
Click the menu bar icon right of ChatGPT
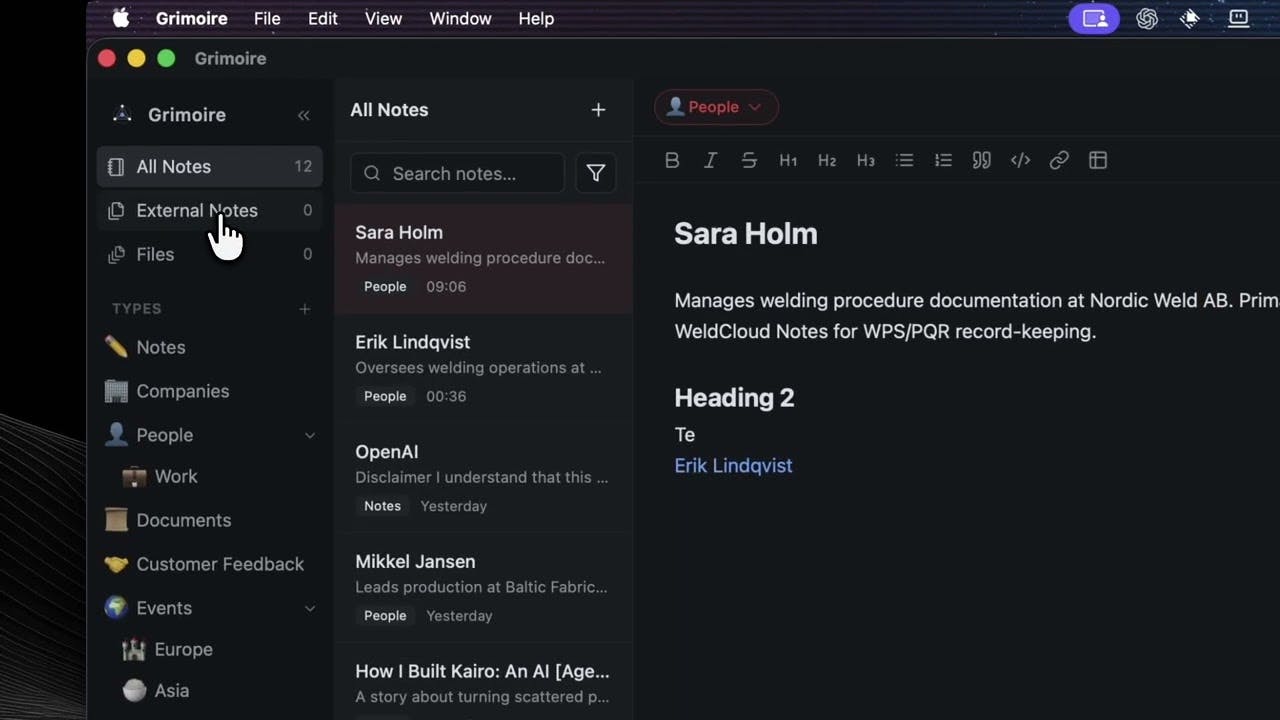pos(1190,18)
